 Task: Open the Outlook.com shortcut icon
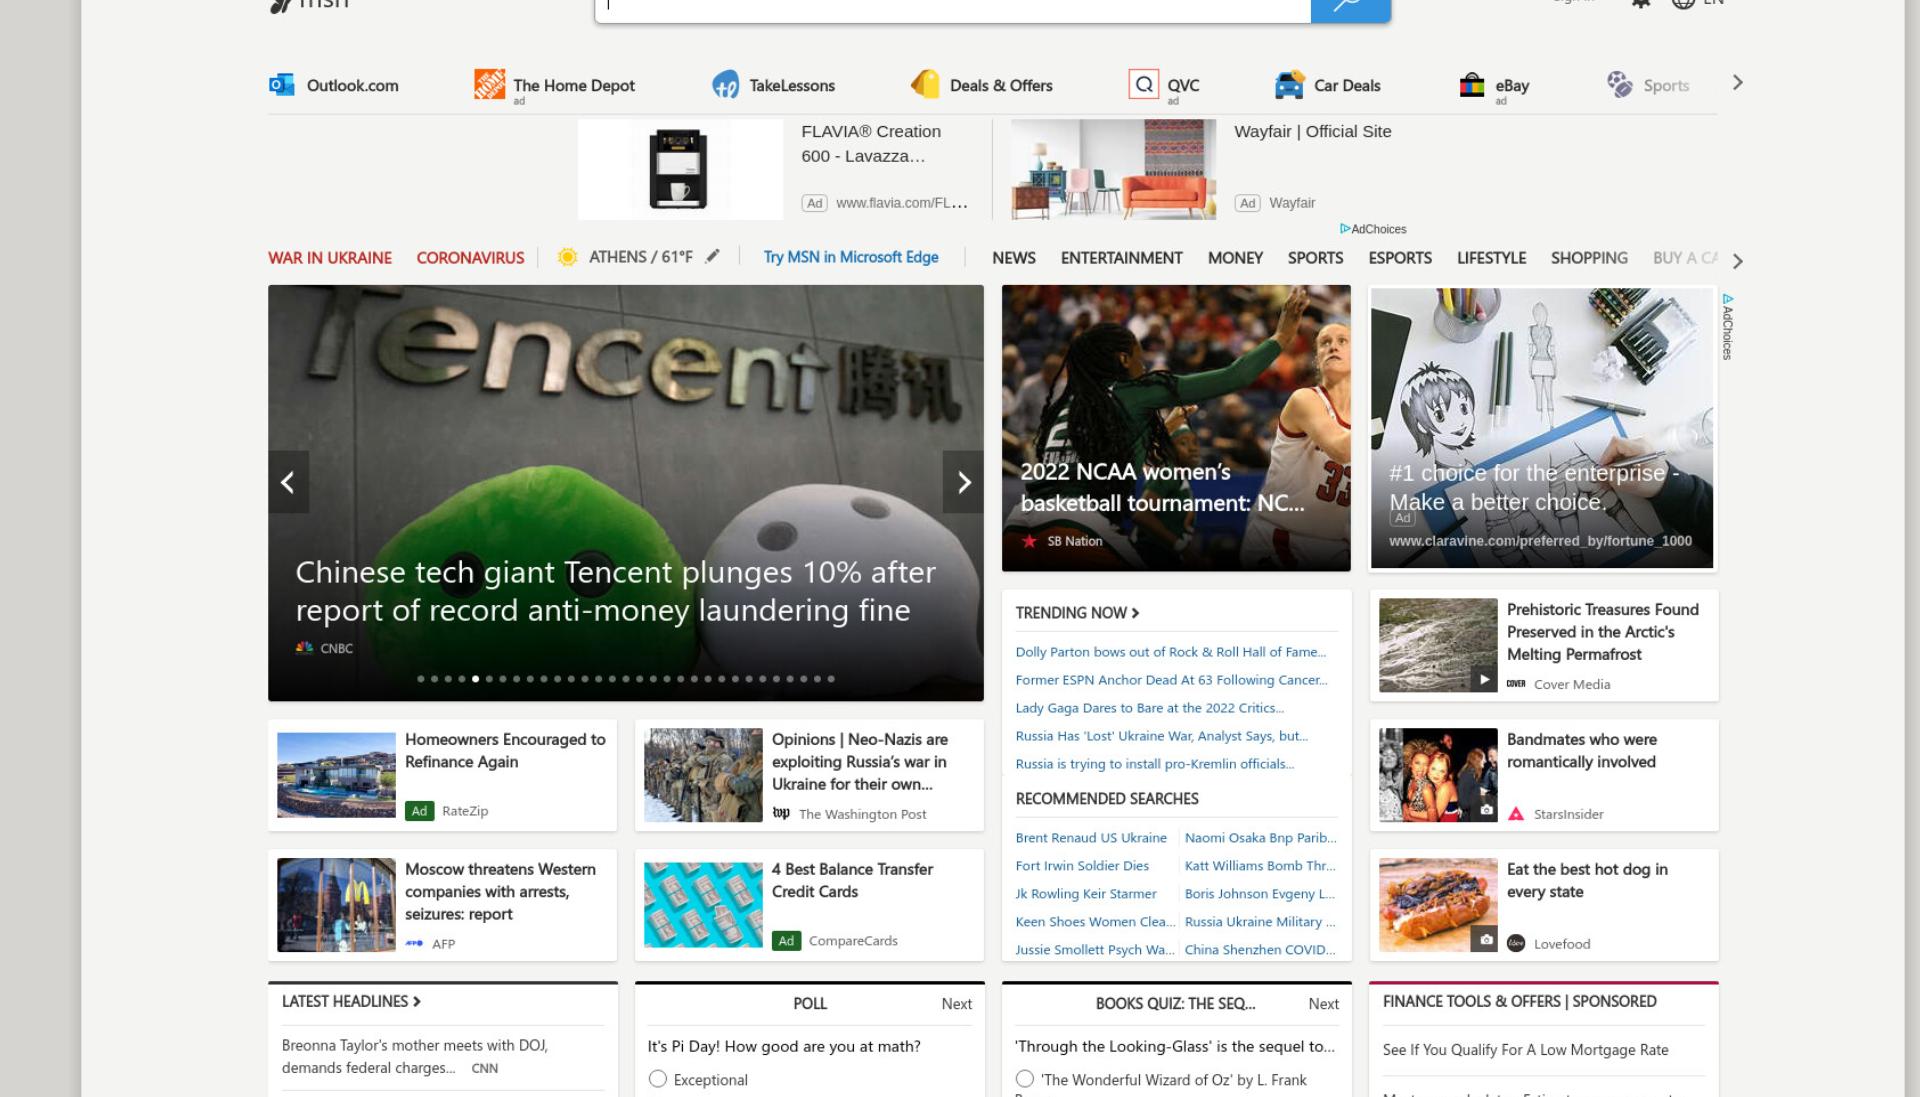point(282,85)
